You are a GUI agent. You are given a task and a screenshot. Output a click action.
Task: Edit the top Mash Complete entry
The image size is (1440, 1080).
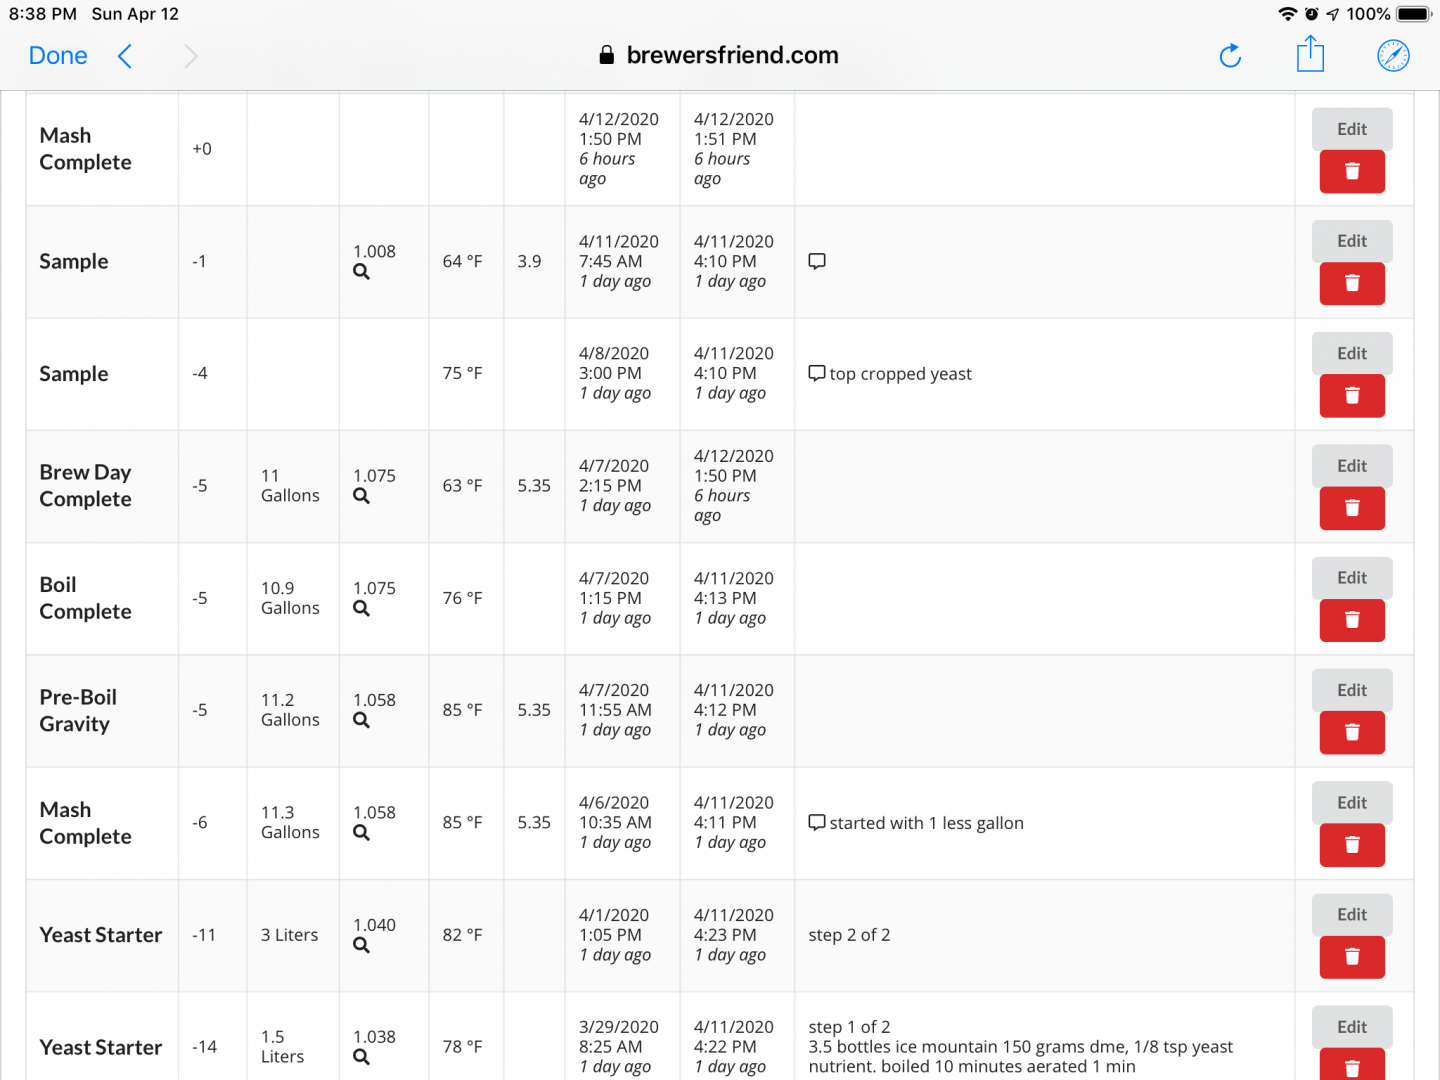1352,129
